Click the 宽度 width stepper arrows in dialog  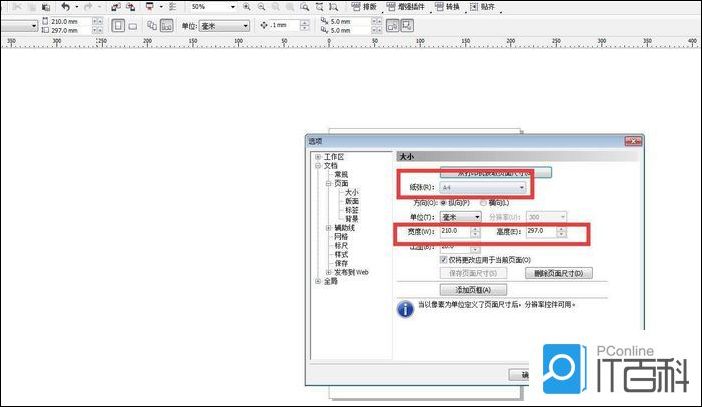pos(475,232)
